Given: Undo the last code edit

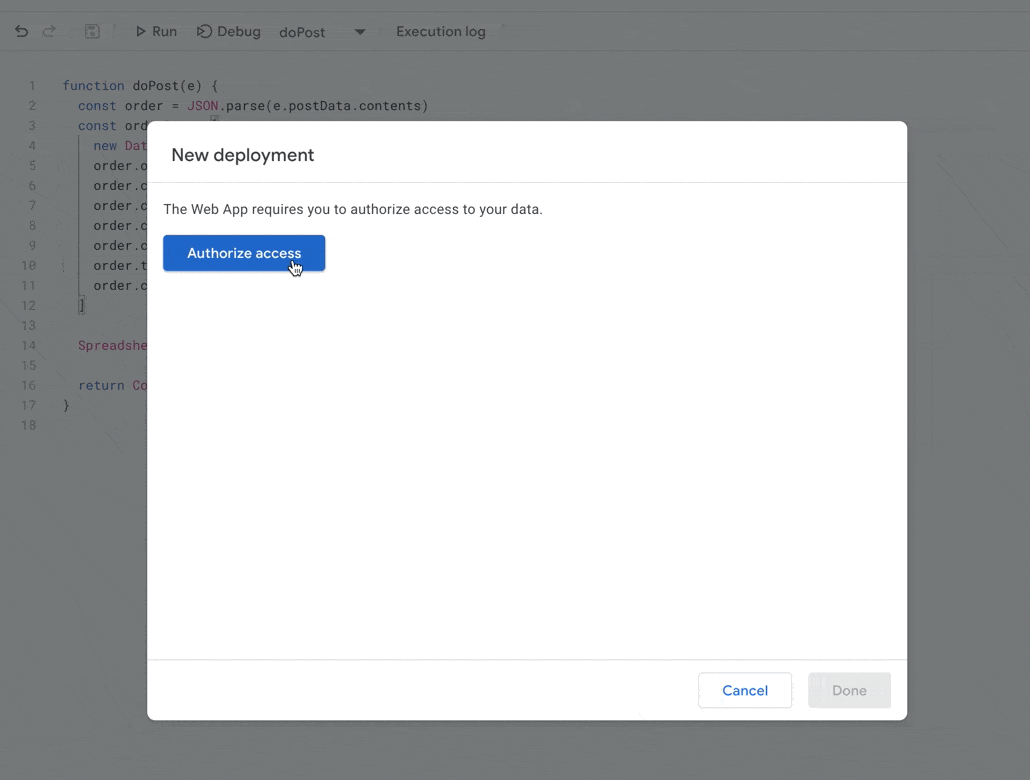Looking at the screenshot, I should 21,31.
